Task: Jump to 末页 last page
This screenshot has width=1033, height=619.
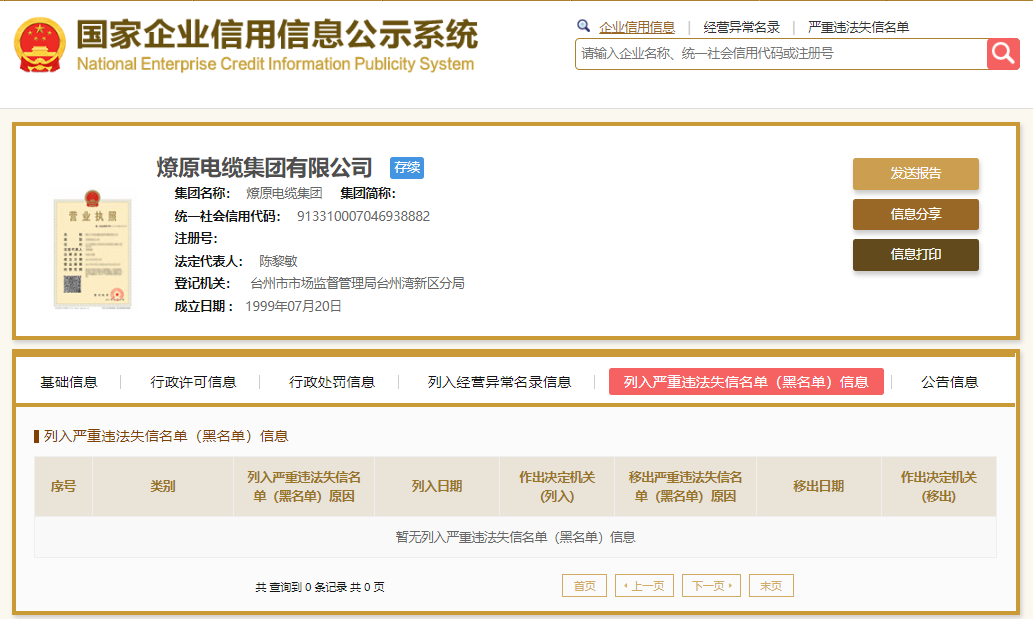Action: point(771,585)
